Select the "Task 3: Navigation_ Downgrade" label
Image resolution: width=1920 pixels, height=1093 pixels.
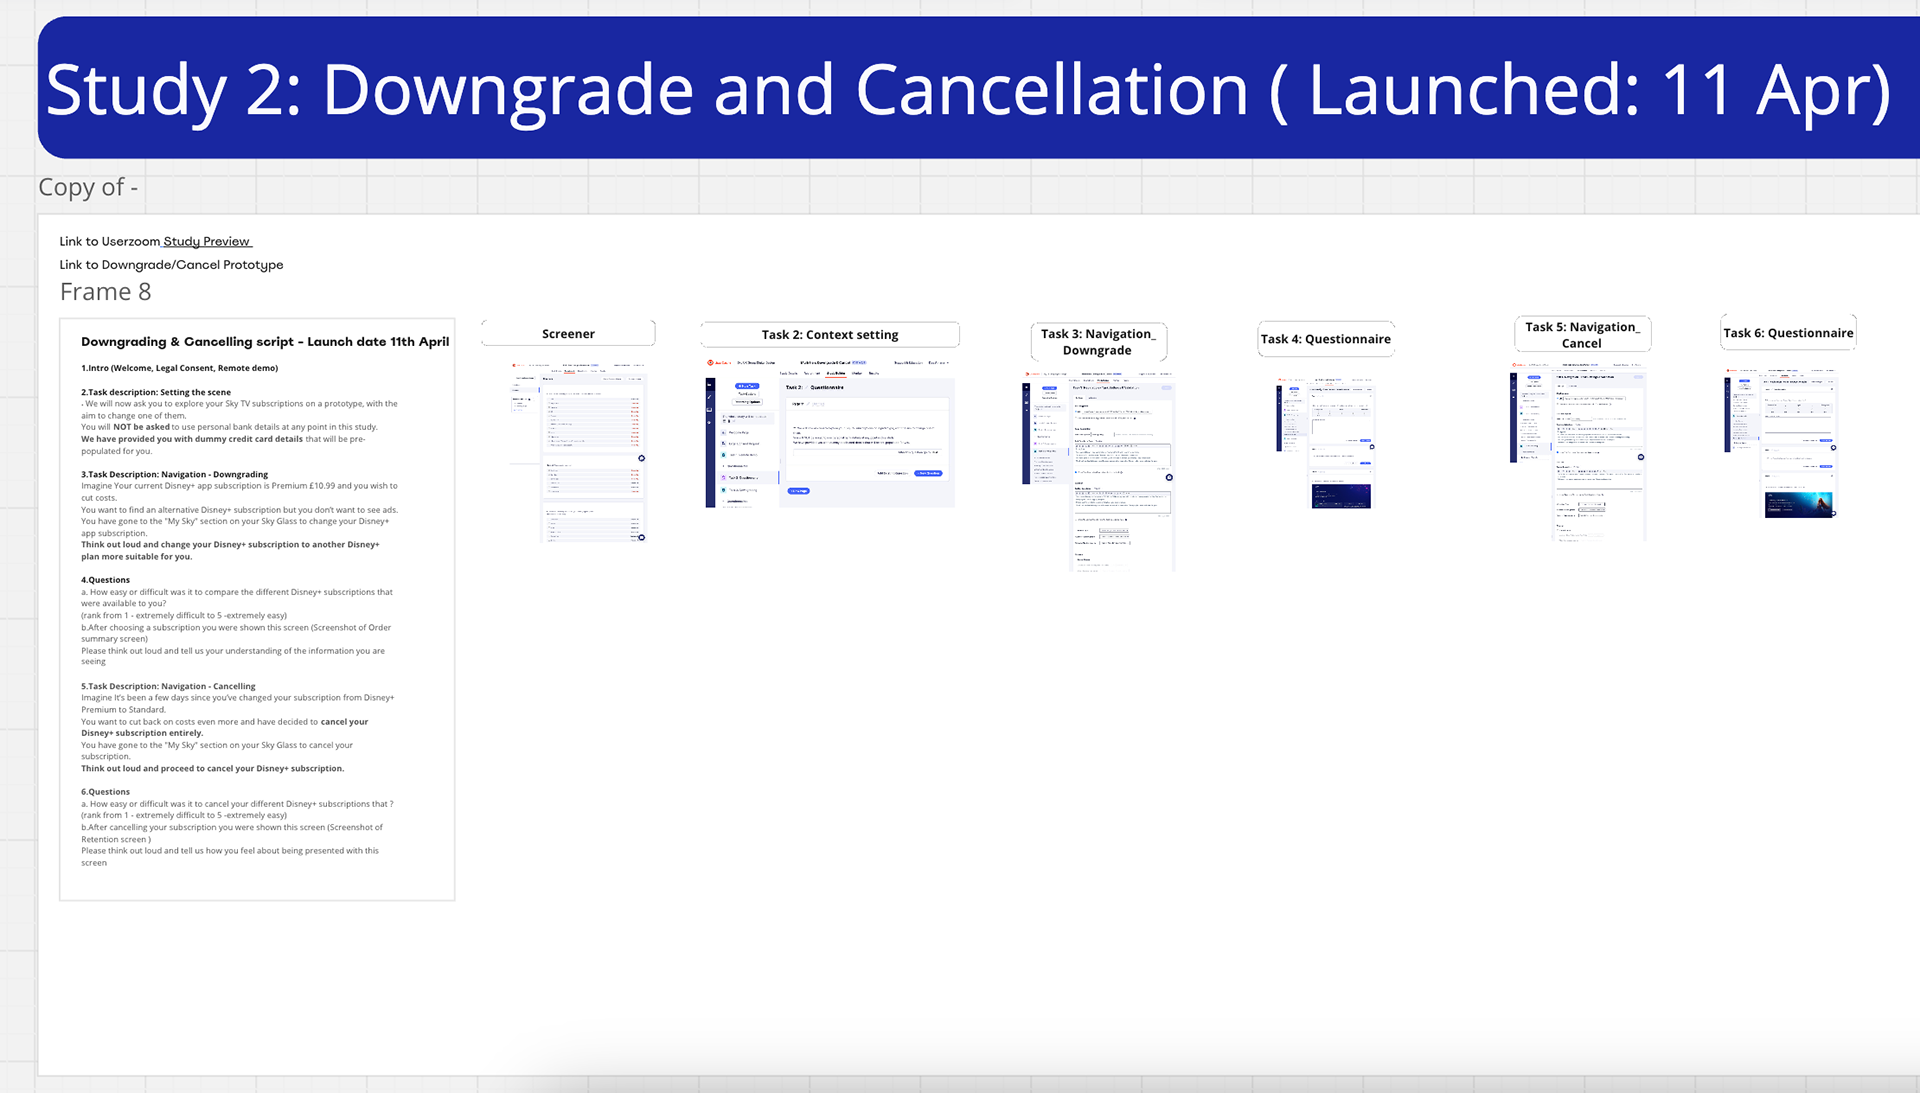(x=1098, y=342)
